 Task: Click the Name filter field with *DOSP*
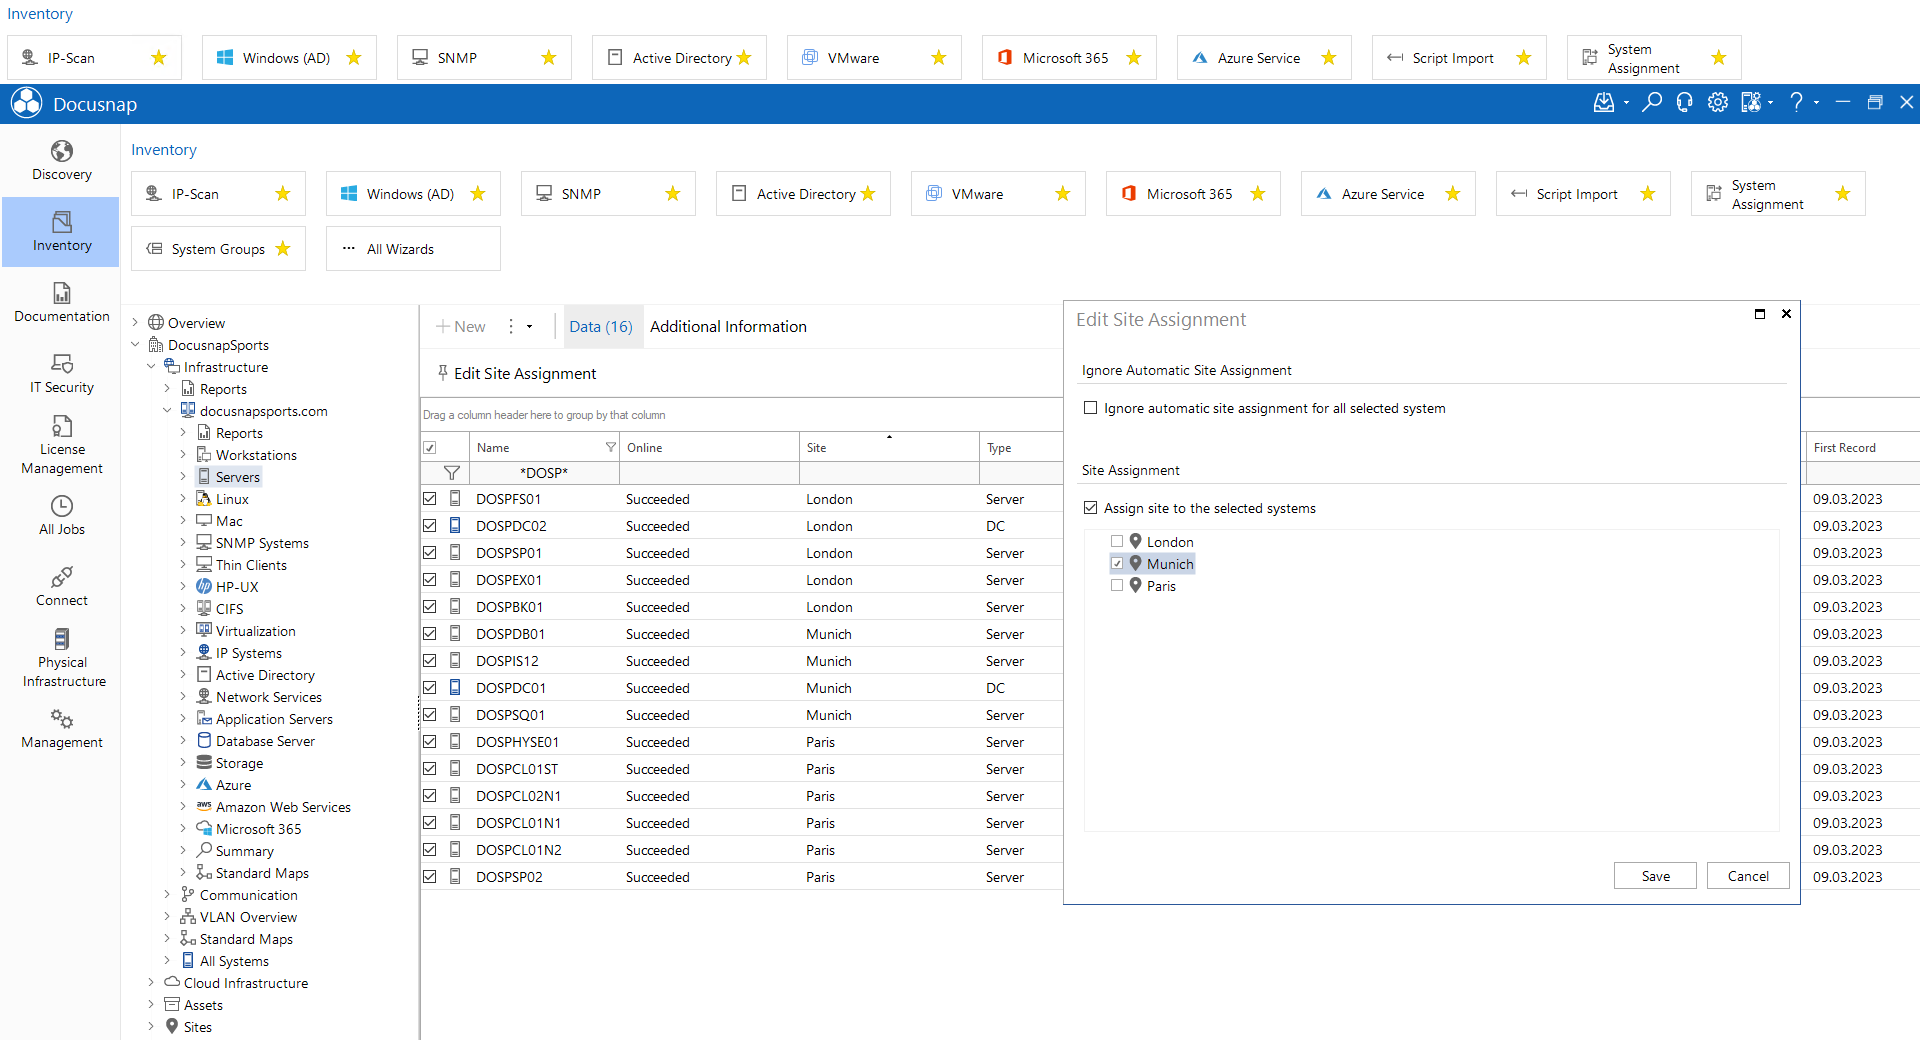[x=544, y=473]
